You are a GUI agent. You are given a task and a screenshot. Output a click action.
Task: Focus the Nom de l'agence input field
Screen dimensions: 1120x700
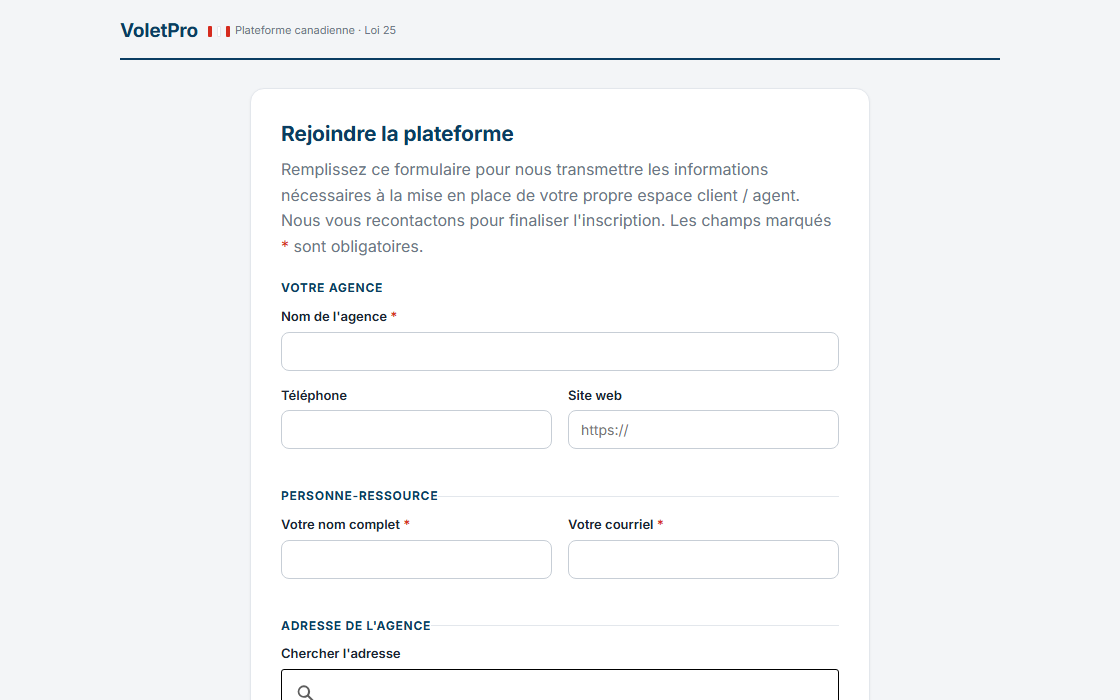click(x=559, y=351)
